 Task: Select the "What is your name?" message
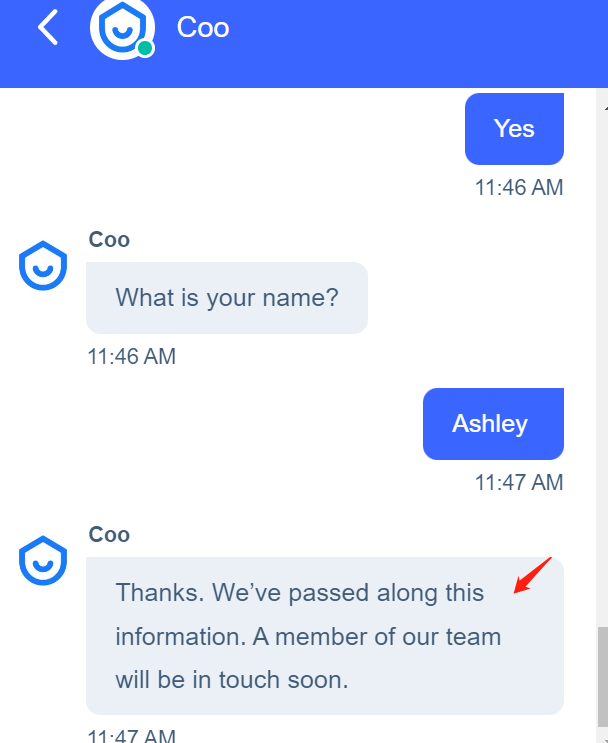click(227, 298)
